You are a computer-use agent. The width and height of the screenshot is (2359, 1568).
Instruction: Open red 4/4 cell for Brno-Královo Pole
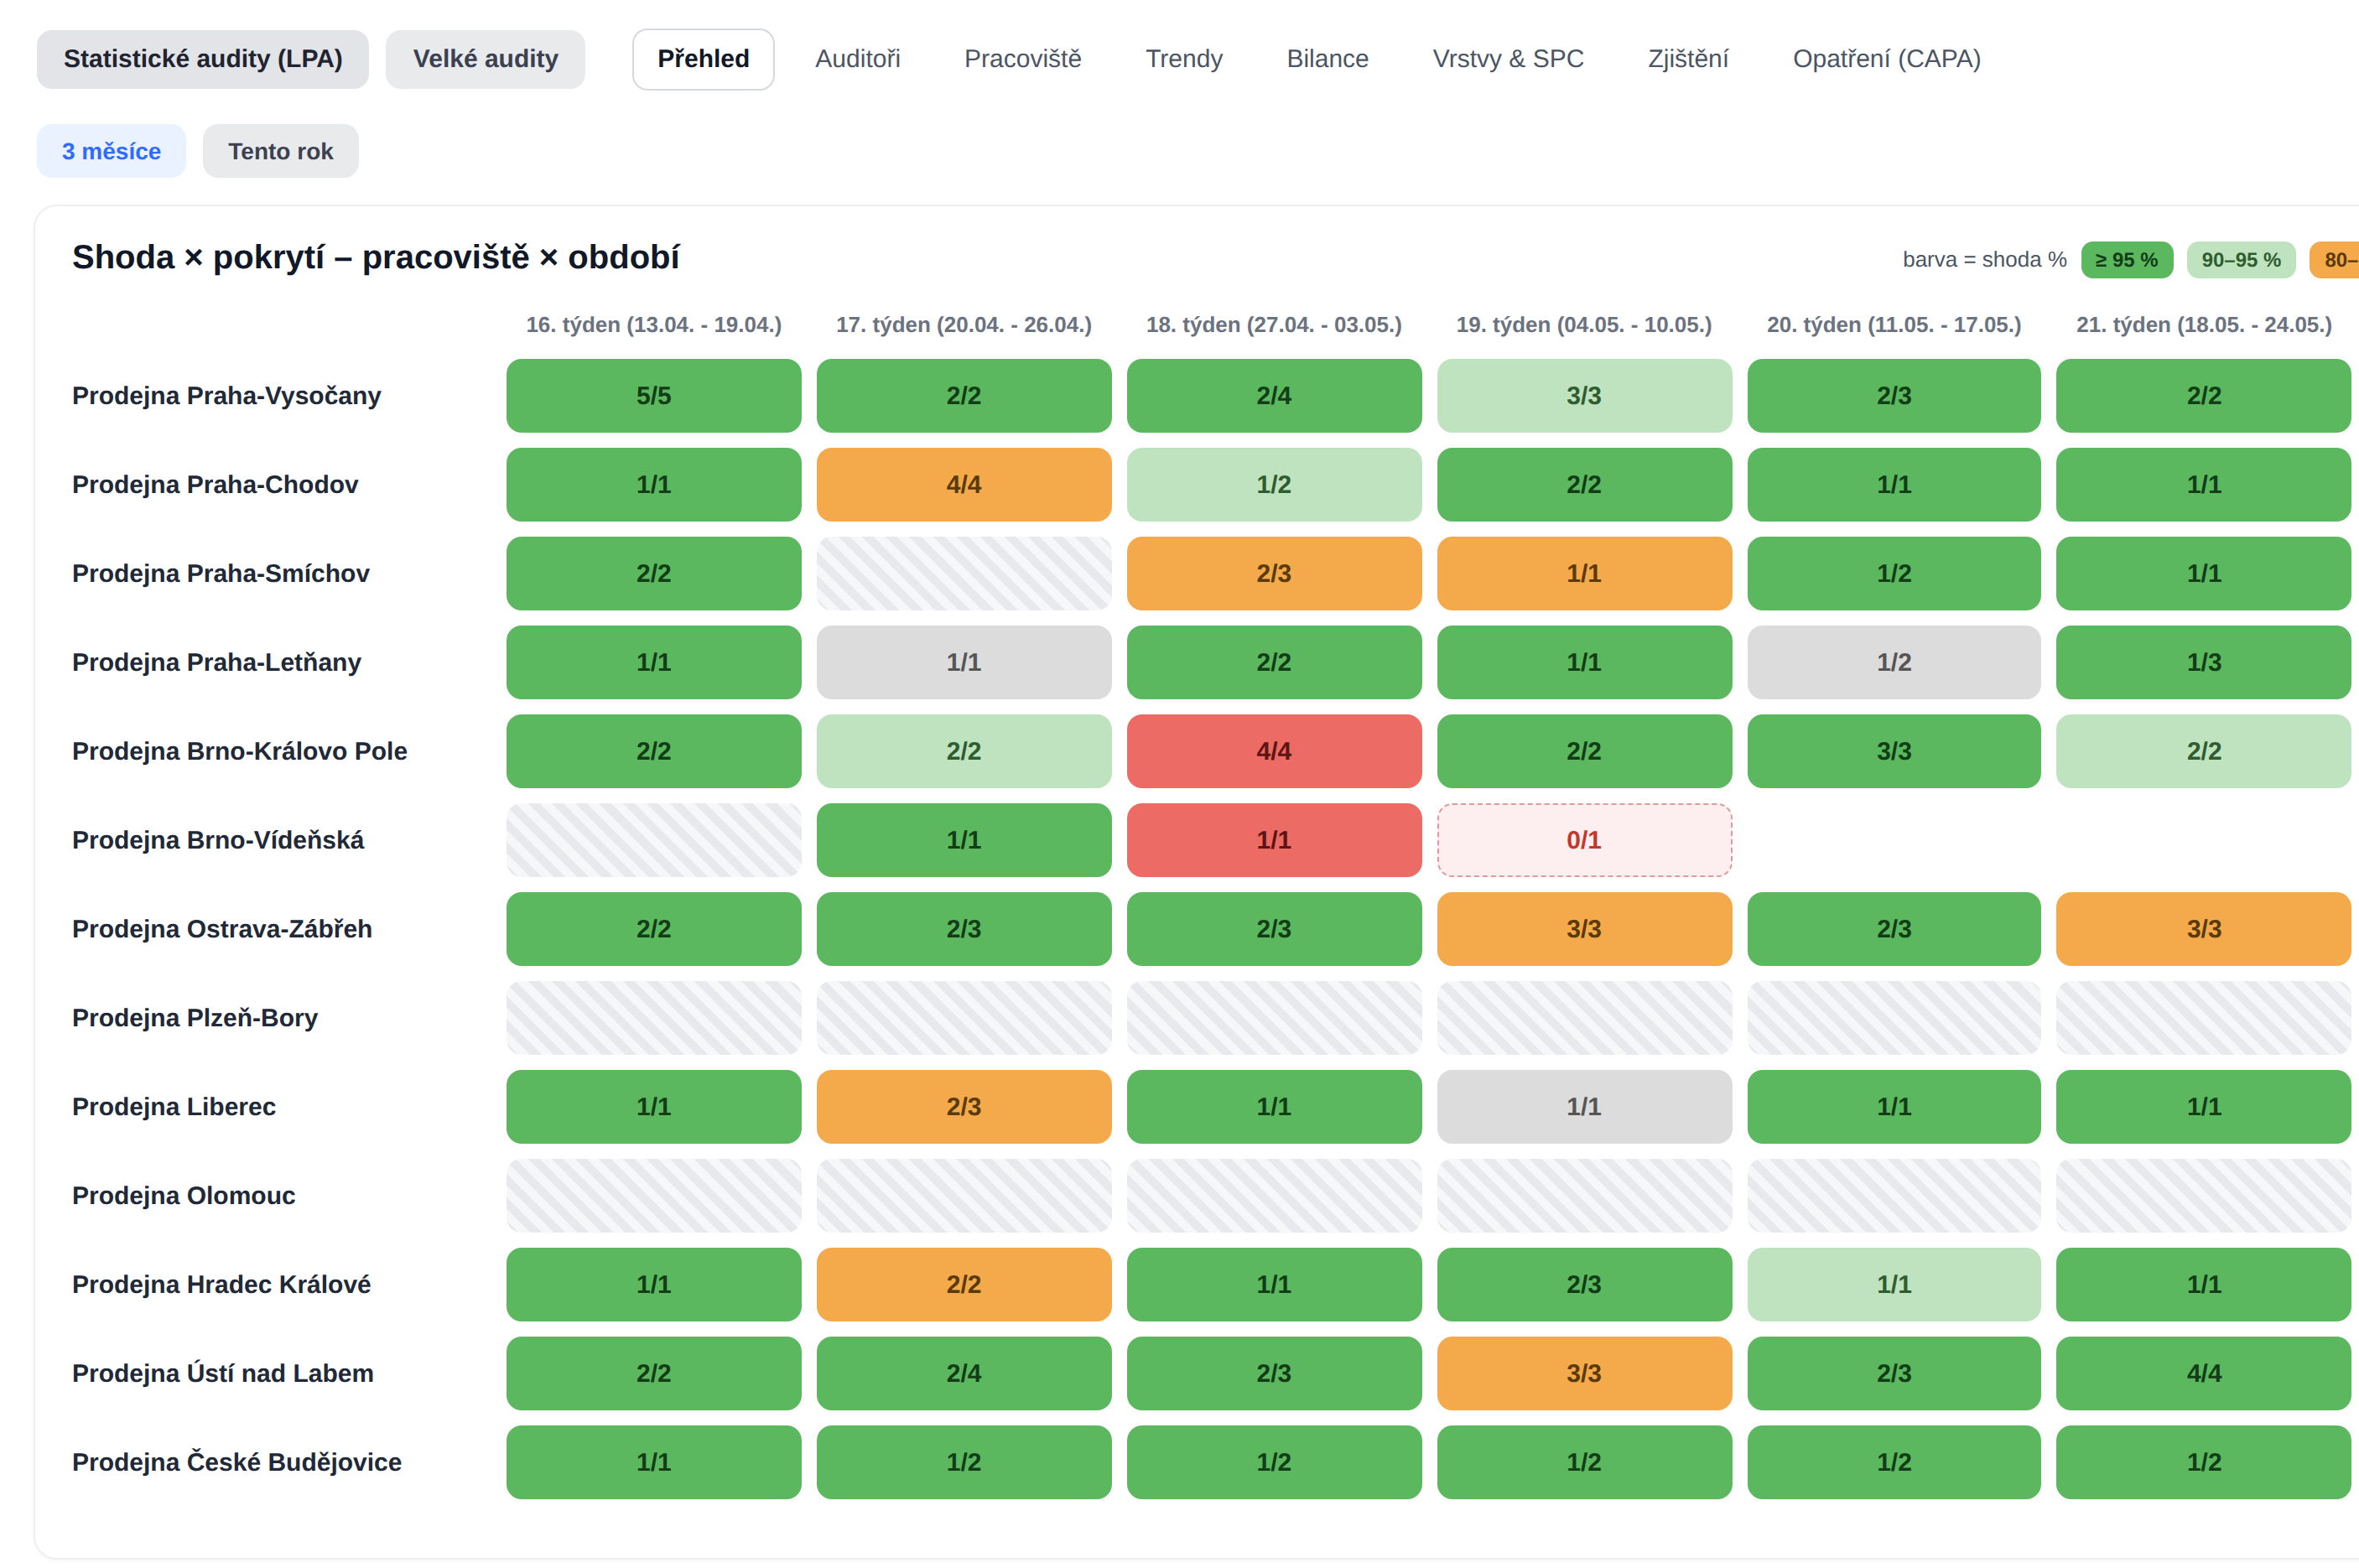1273,751
